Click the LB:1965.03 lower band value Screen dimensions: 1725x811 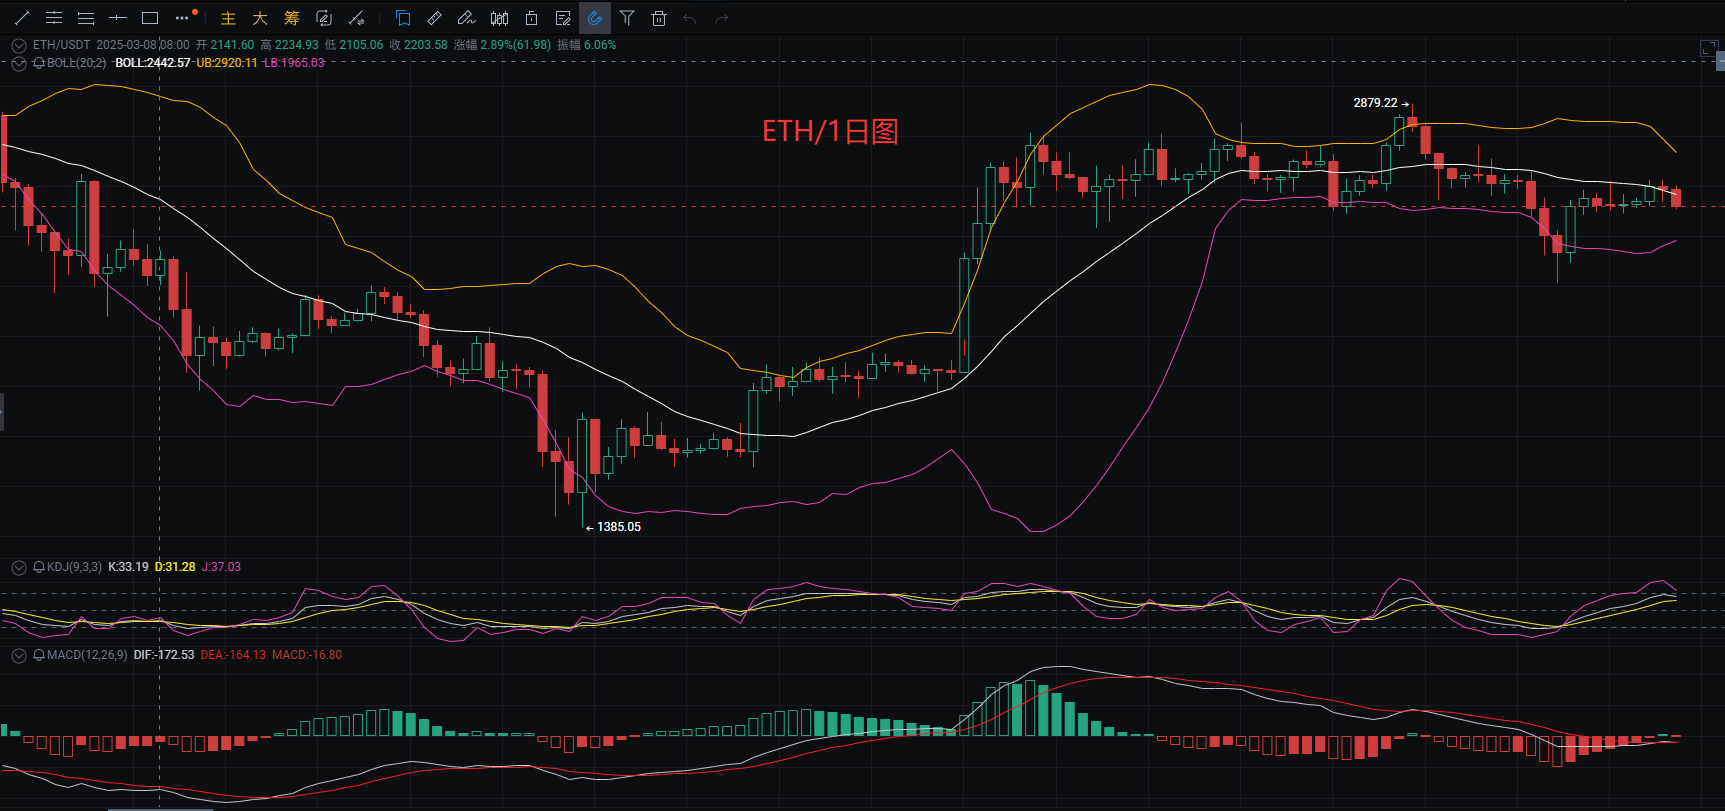pyautogui.click(x=294, y=63)
